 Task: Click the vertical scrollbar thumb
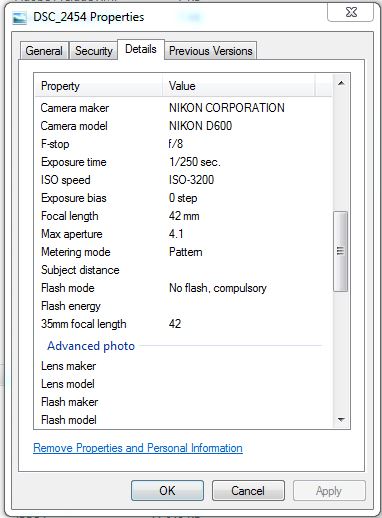[341, 251]
